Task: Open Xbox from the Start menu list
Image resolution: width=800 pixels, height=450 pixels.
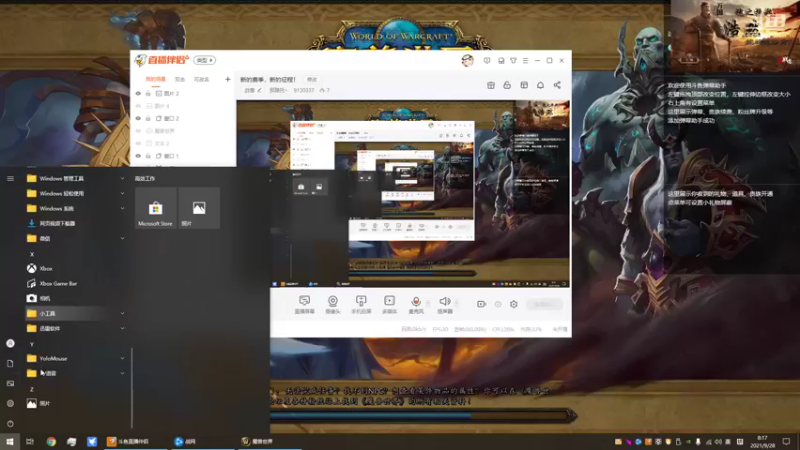Action: 76,268
